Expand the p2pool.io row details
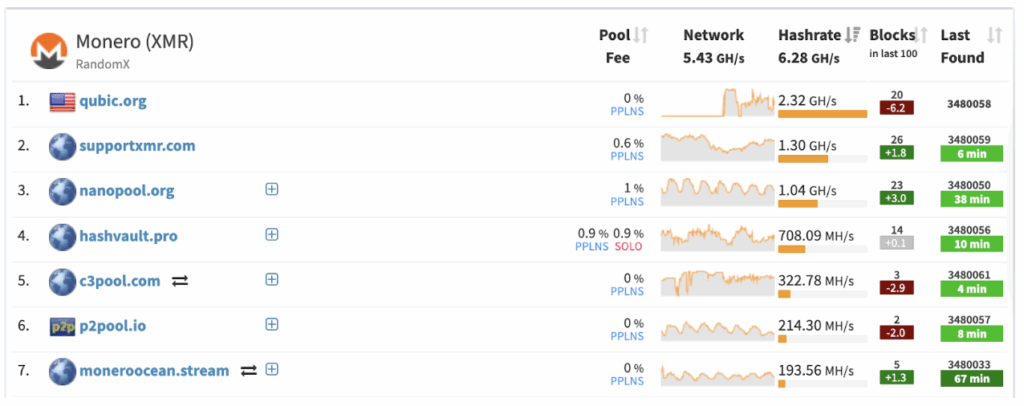The height and width of the screenshot is (406, 1024). [272, 324]
